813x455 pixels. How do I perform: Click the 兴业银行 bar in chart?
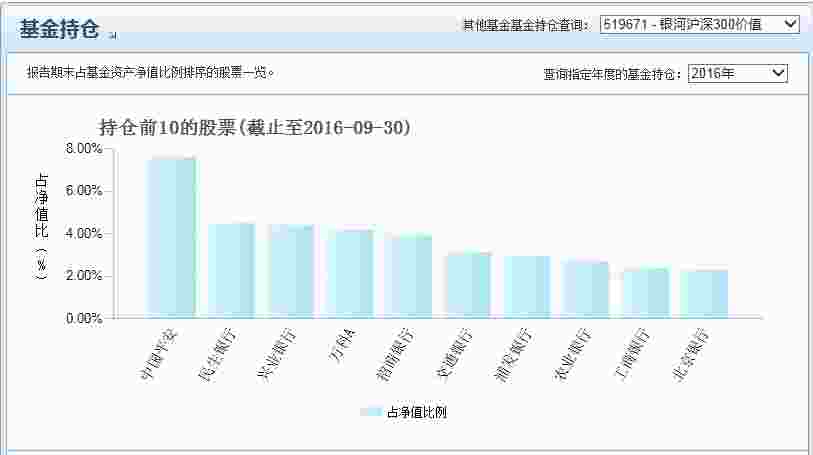291,271
